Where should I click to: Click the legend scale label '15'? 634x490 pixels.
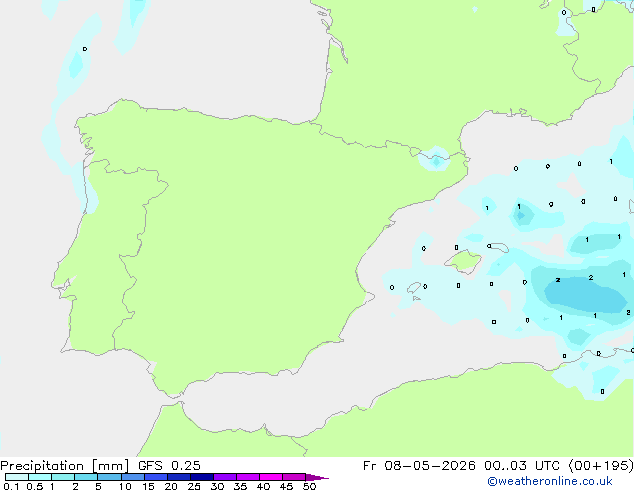(x=148, y=486)
